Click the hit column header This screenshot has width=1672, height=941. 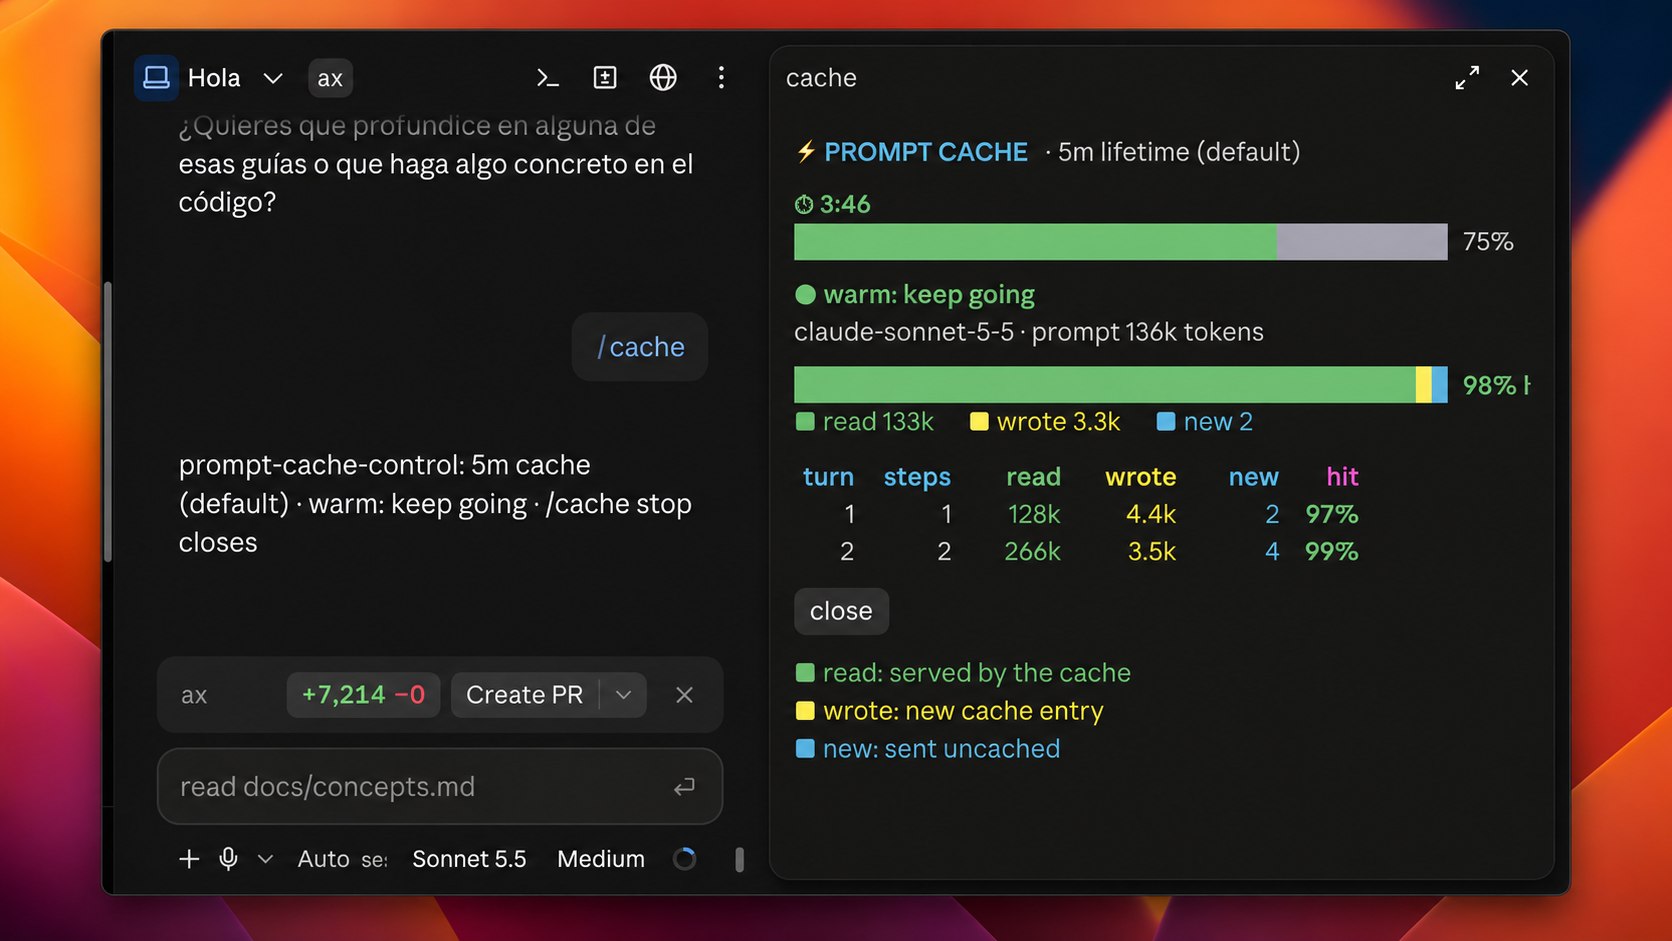pos(1342,477)
